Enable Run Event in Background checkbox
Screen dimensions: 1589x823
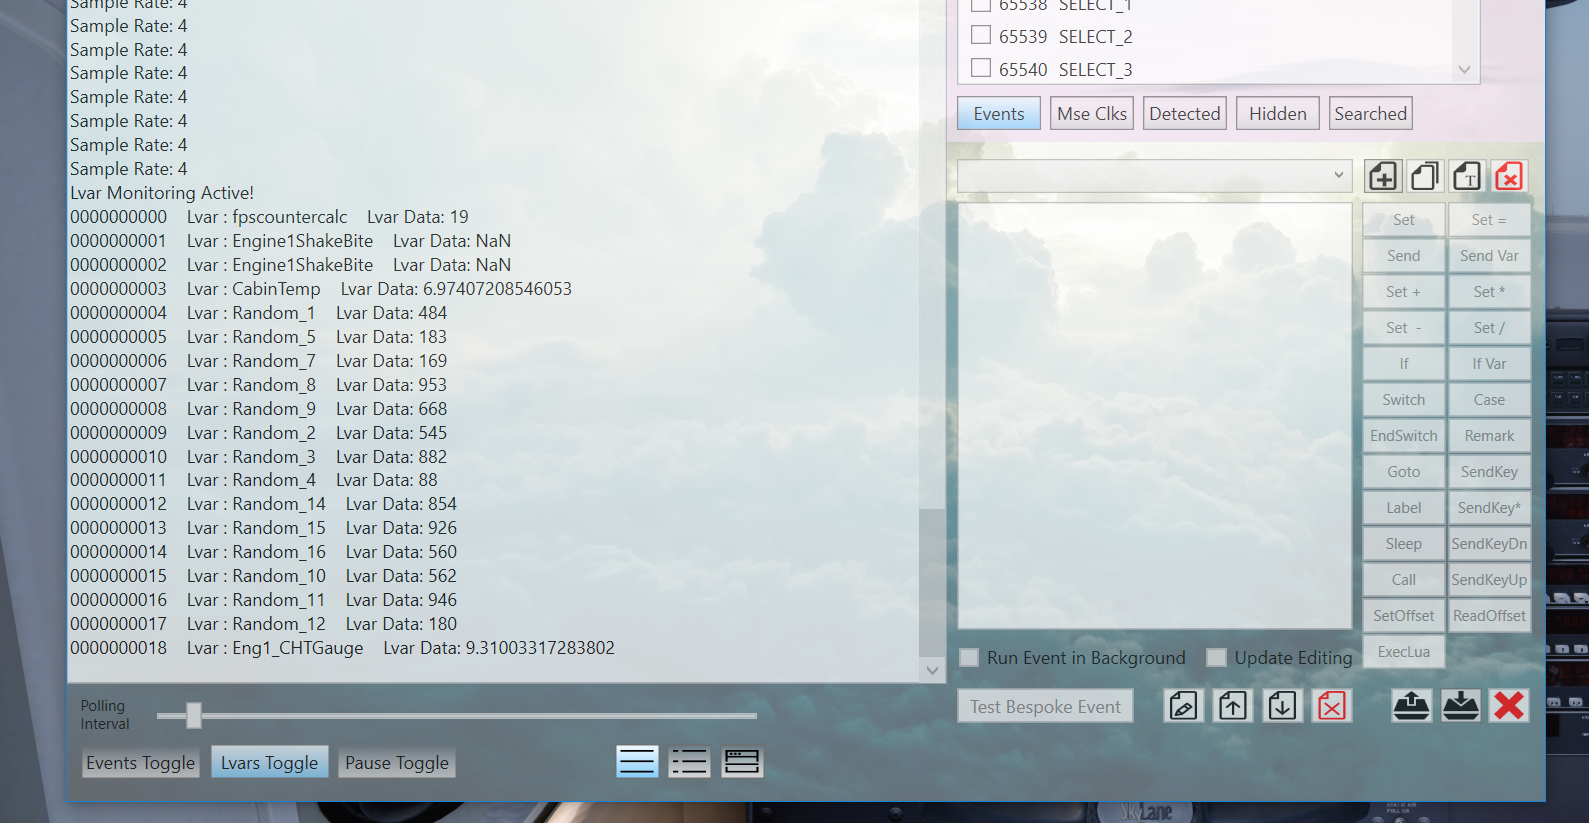969,658
